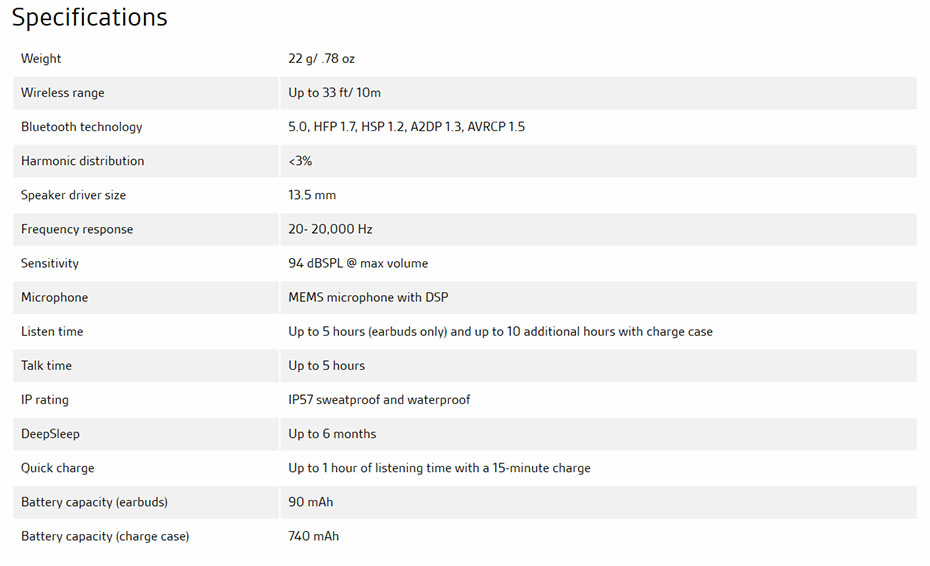Select the Frequency response label
The height and width of the screenshot is (566, 930).
click(77, 230)
